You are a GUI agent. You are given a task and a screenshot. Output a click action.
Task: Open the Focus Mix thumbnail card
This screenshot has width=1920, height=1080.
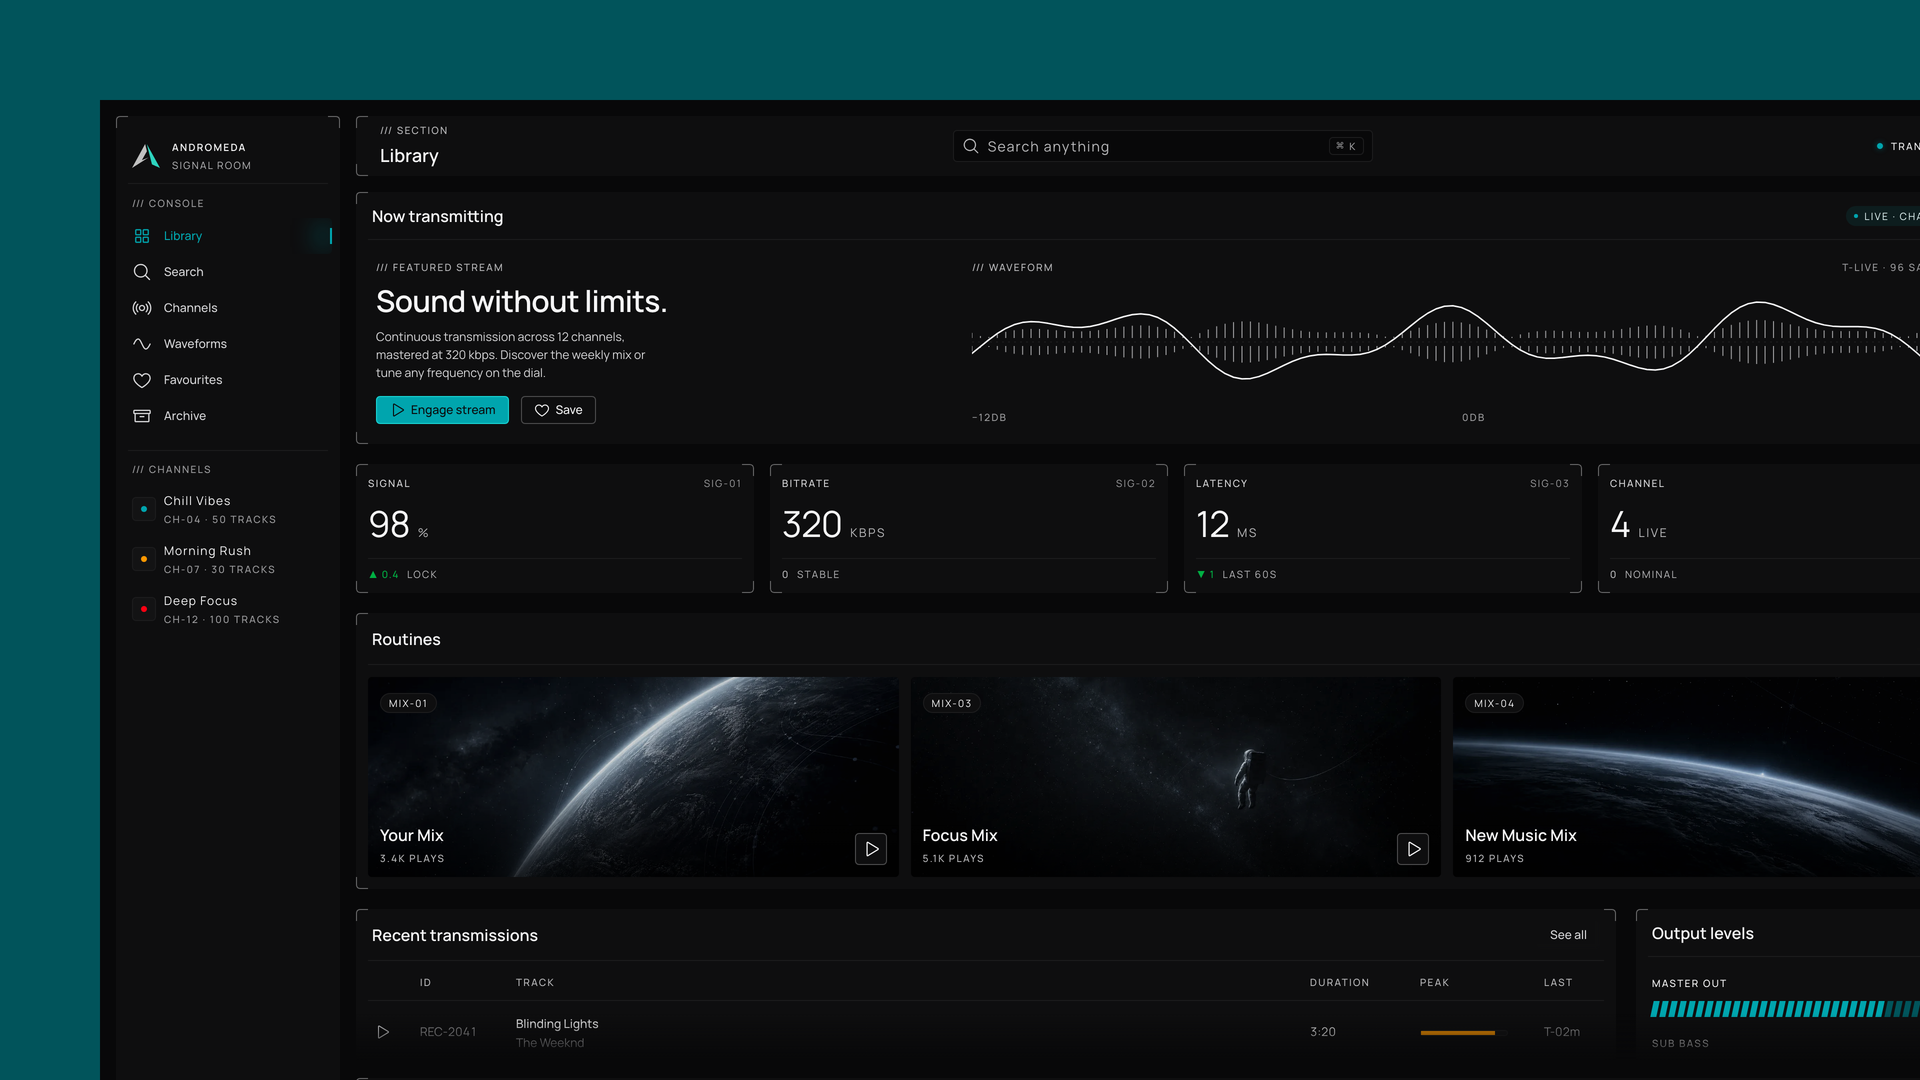click(x=1176, y=777)
